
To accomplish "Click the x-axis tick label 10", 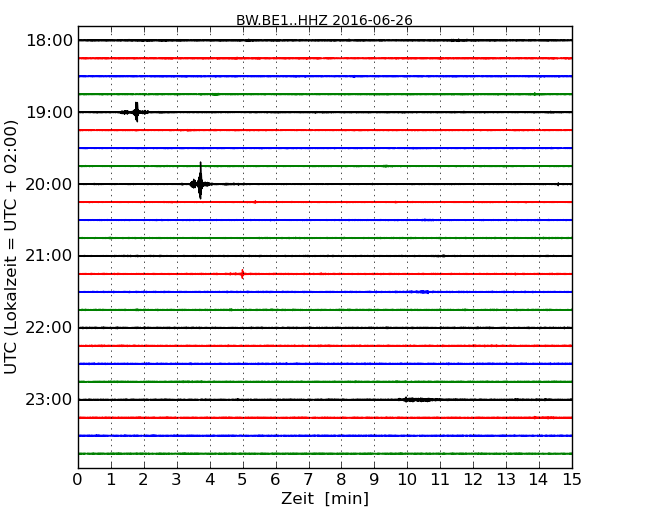I will click(407, 479).
